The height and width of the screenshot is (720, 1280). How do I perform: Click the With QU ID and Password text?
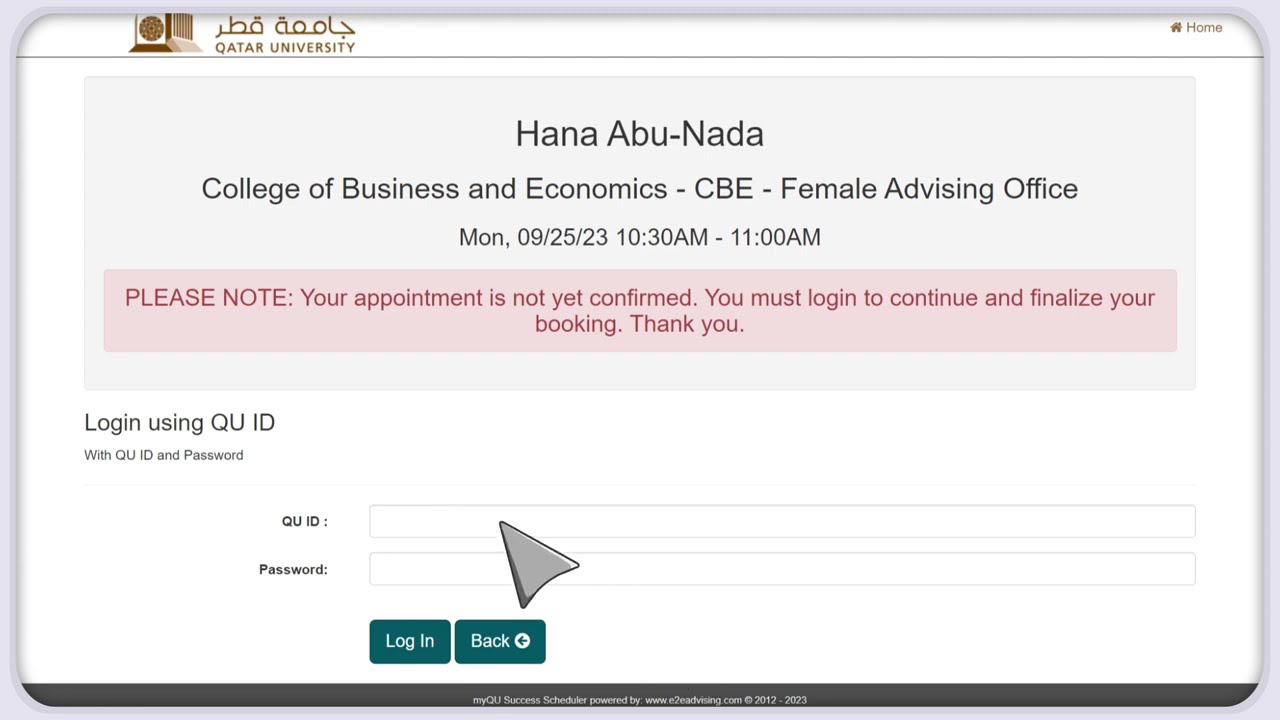[x=164, y=455]
